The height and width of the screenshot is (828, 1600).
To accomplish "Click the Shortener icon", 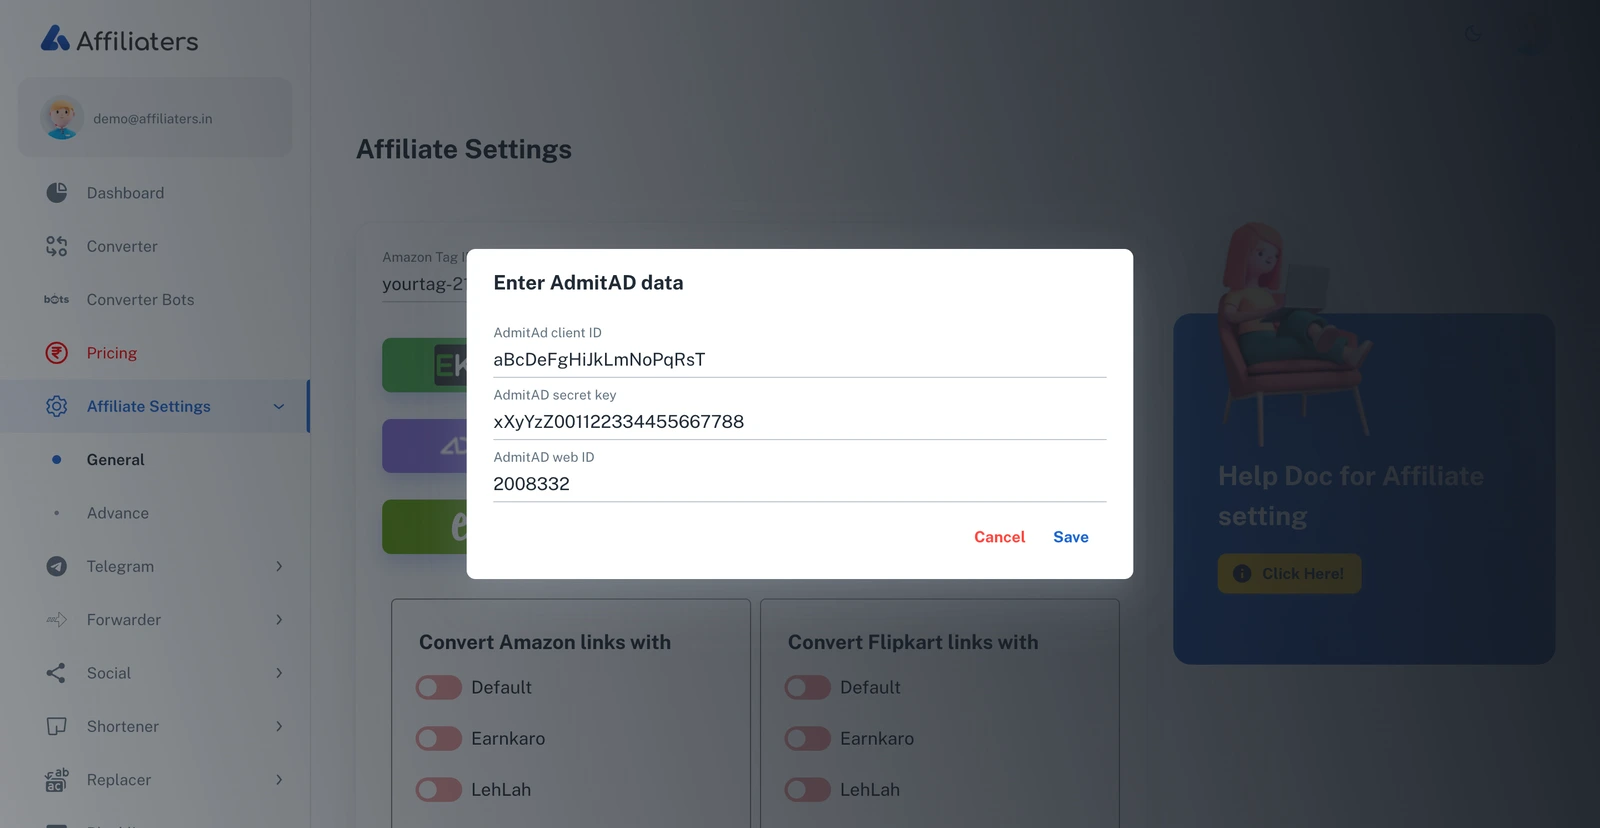I will pyautogui.click(x=57, y=726).
